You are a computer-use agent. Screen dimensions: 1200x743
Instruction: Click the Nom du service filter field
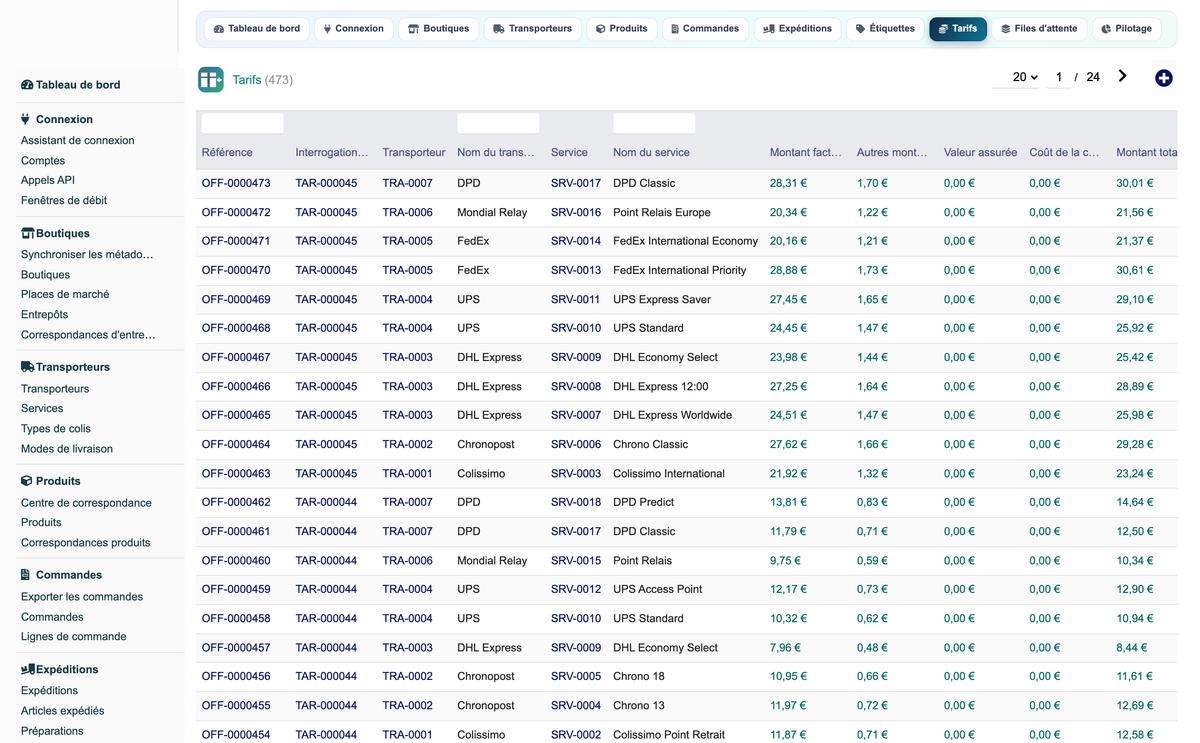coord(654,123)
